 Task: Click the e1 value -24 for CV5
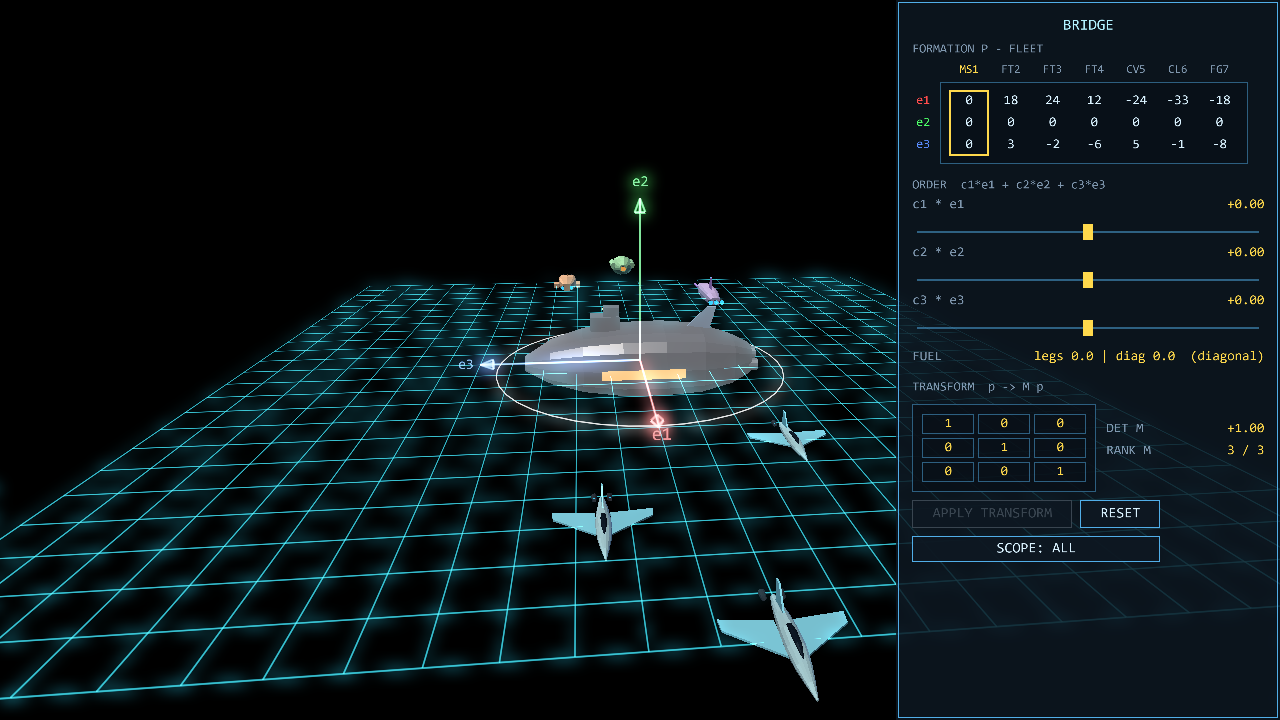click(x=1136, y=100)
